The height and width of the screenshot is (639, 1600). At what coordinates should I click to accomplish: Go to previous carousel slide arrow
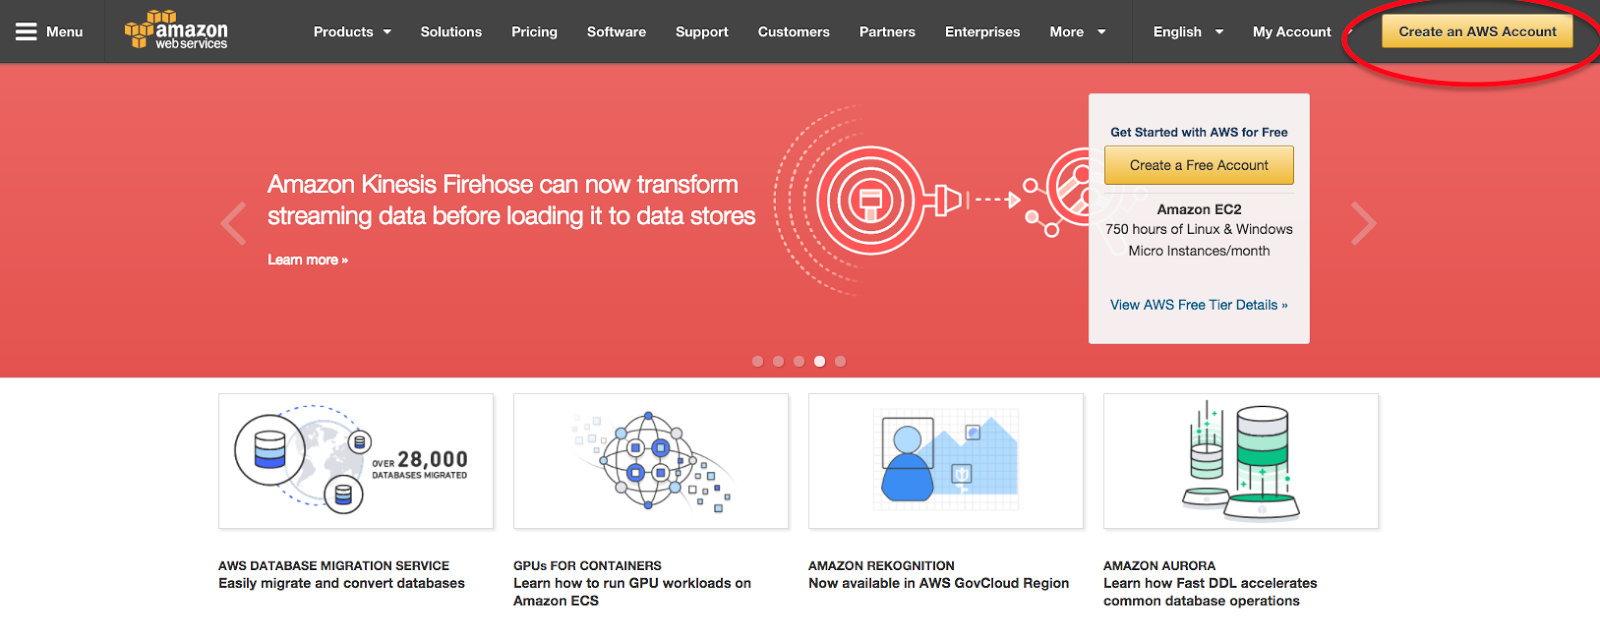(233, 223)
